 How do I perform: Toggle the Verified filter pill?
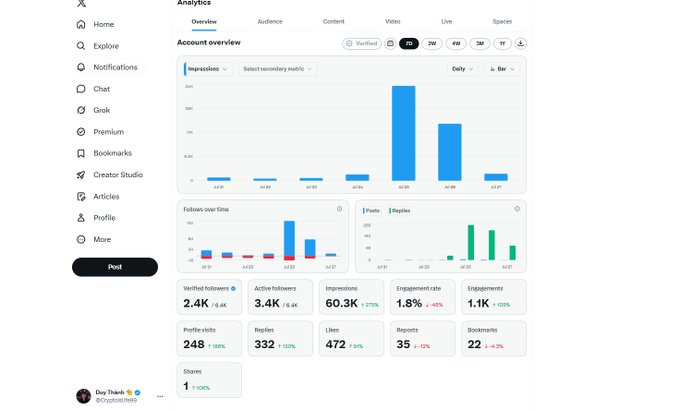point(362,43)
